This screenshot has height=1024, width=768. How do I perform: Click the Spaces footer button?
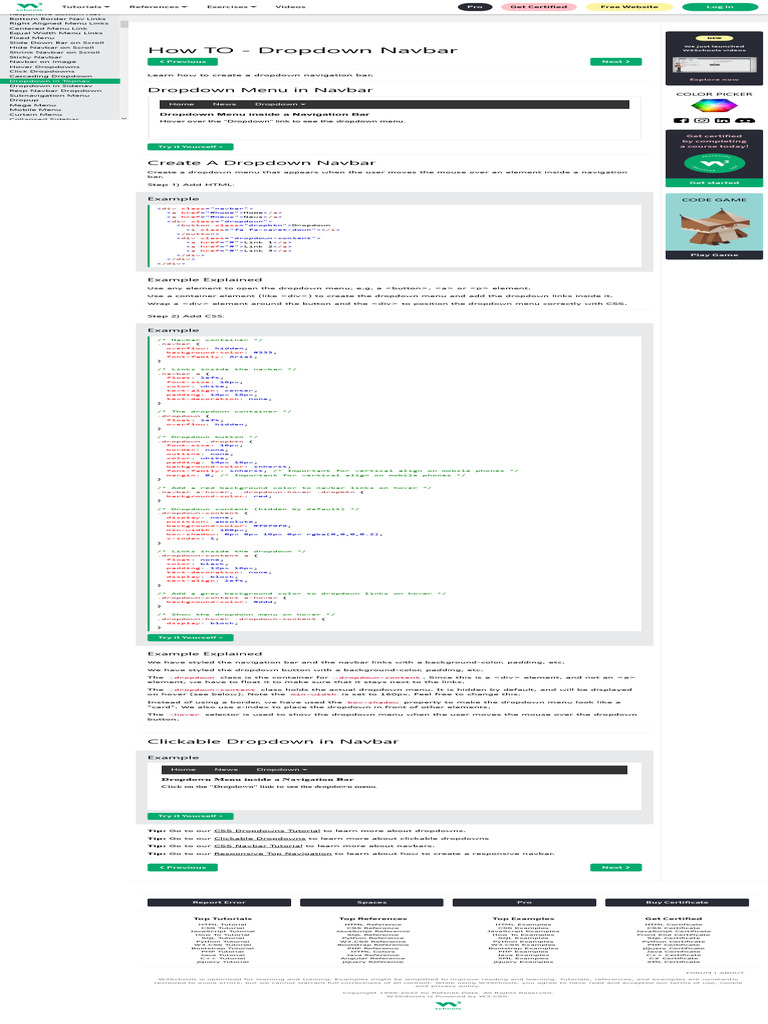pyautogui.click(x=372, y=903)
